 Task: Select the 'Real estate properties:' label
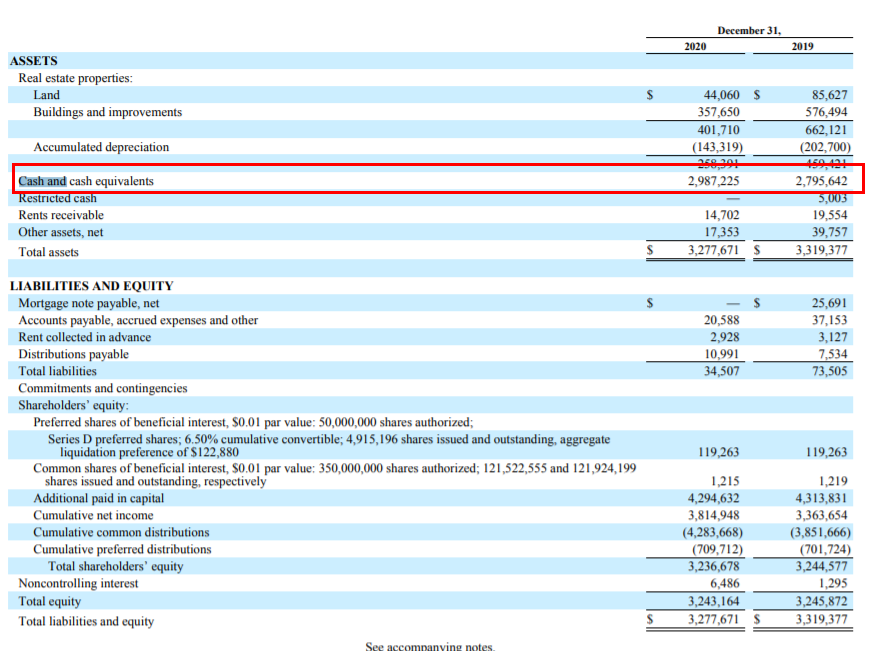pyautogui.click(x=76, y=78)
